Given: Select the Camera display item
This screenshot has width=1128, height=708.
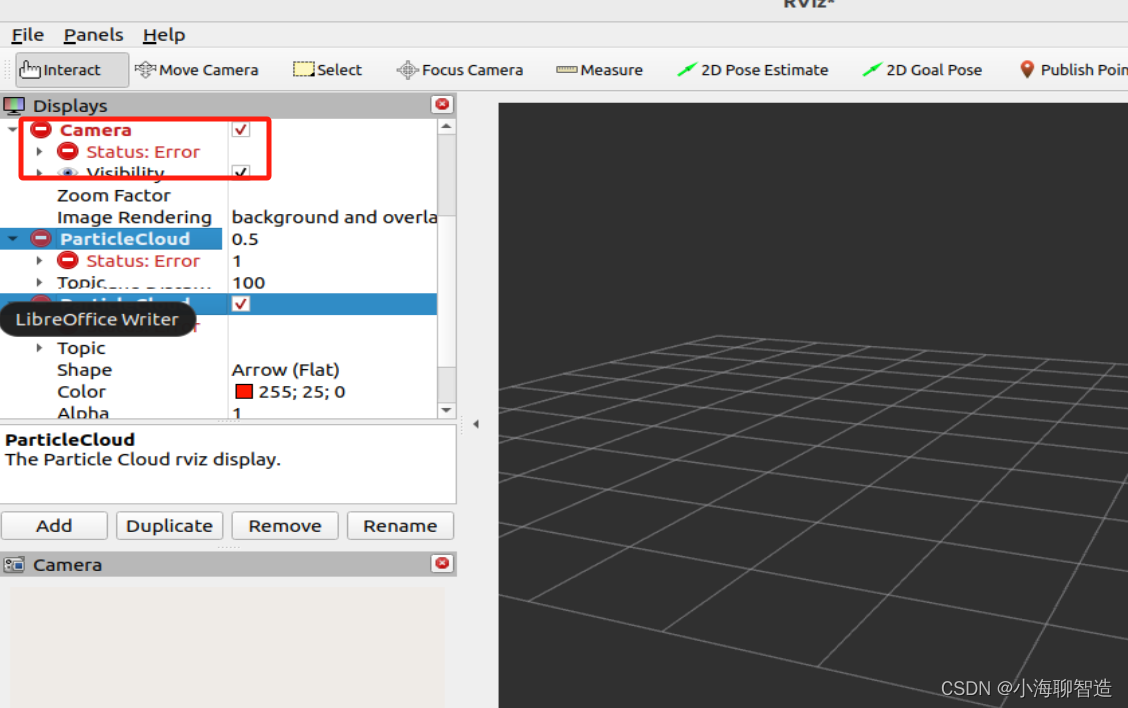Looking at the screenshot, I should pyautogui.click(x=96, y=130).
